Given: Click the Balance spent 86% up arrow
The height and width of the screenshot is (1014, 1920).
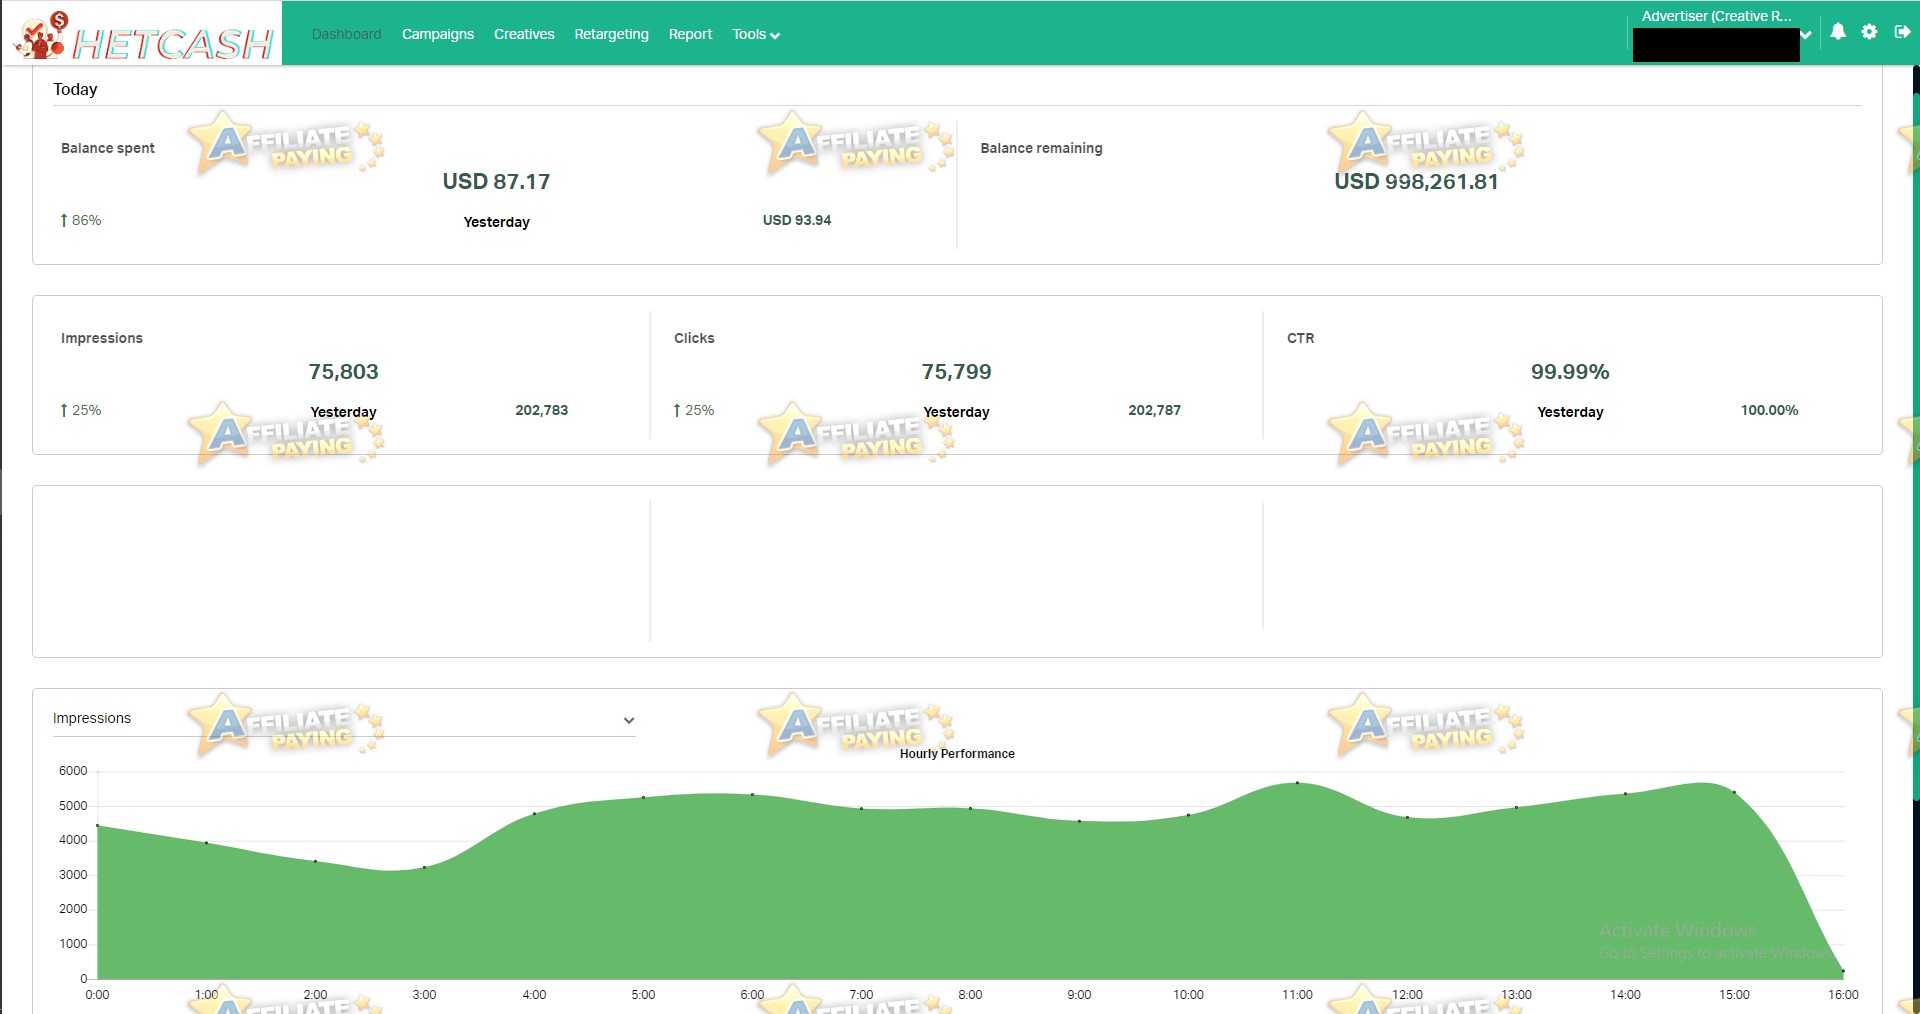Looking at the screenshot, I should [x=64, y=220].
